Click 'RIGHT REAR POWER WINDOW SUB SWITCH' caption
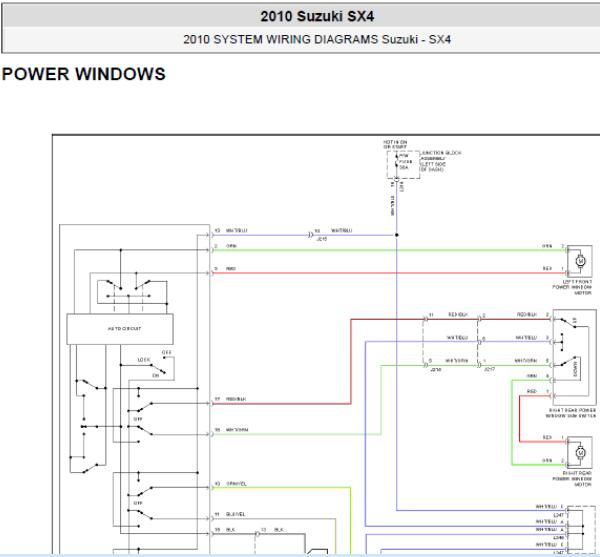 [571, 413]
